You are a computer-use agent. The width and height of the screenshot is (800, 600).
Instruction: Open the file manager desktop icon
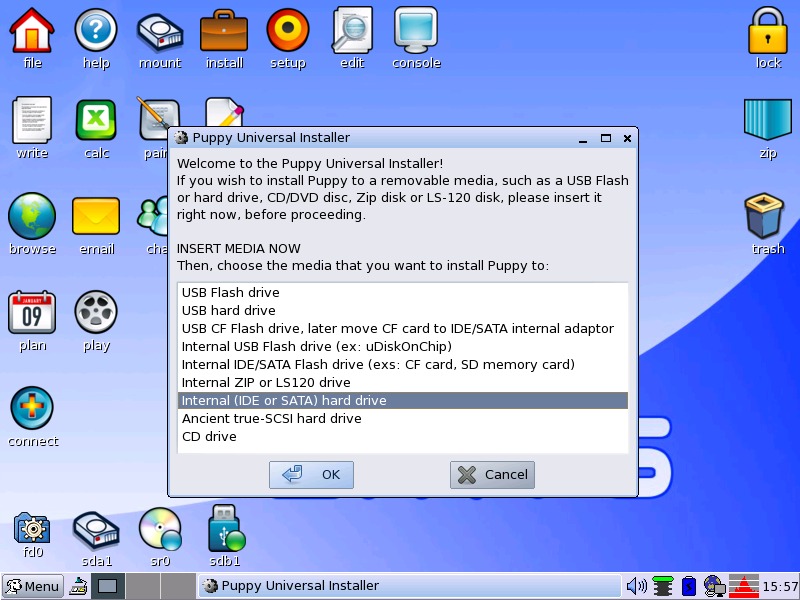[32, 31]
